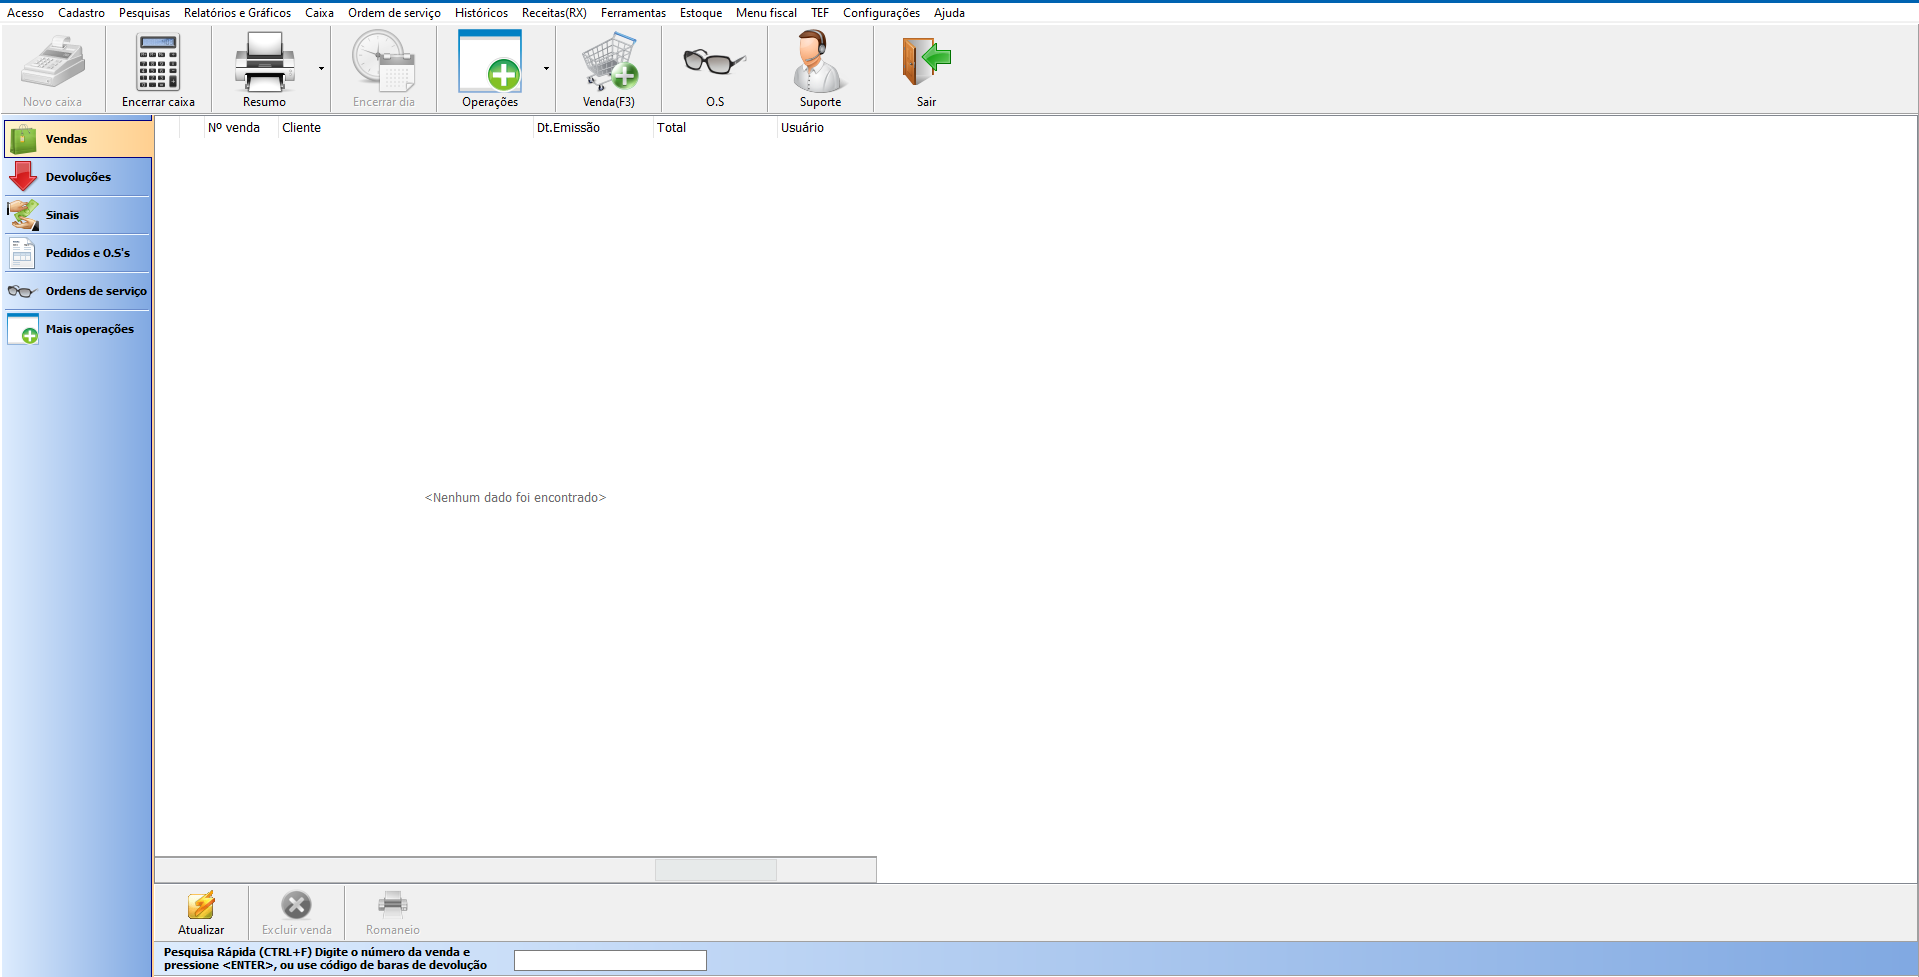The width and height of the screenshot is (1919, 977).
Task: Expand the Operações dropdown arrow
Action: (x=546, y=69)
